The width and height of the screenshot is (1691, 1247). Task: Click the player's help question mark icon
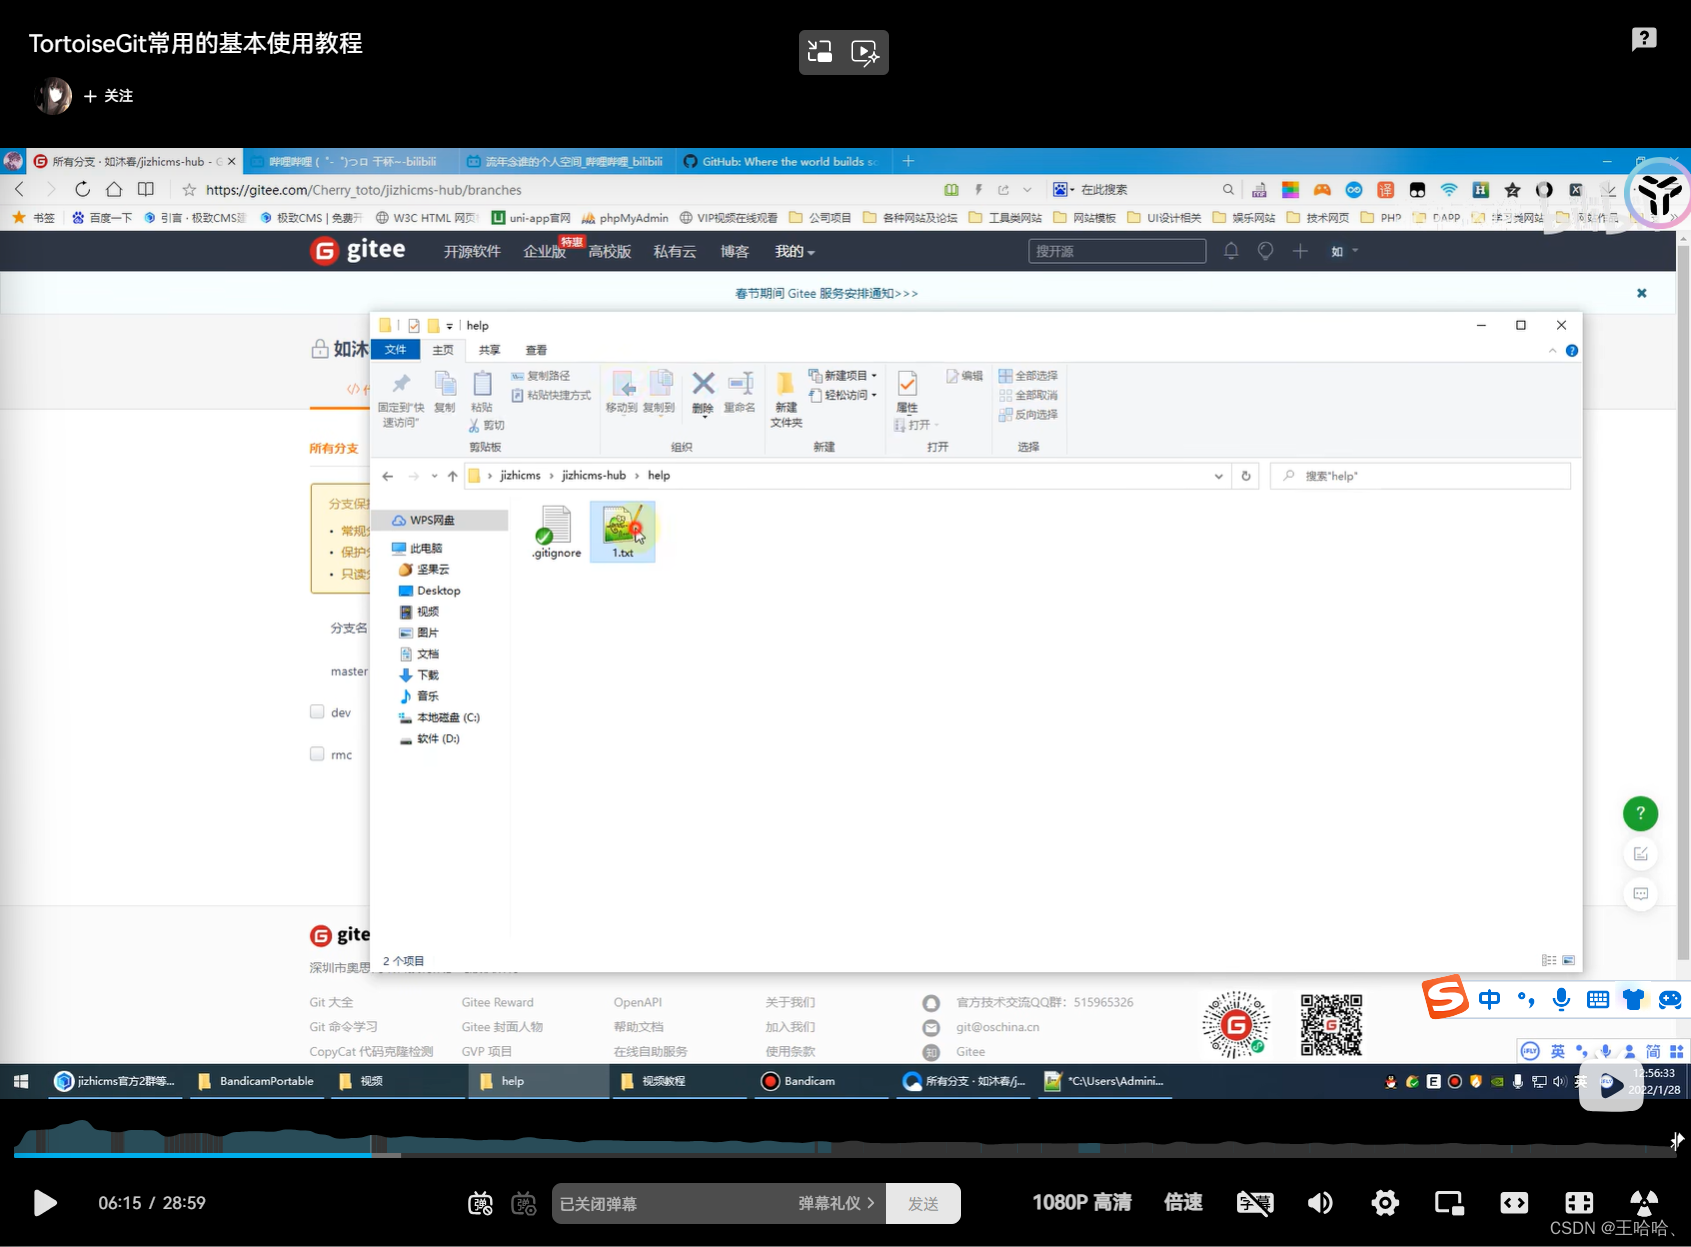tap(1644, 39)
